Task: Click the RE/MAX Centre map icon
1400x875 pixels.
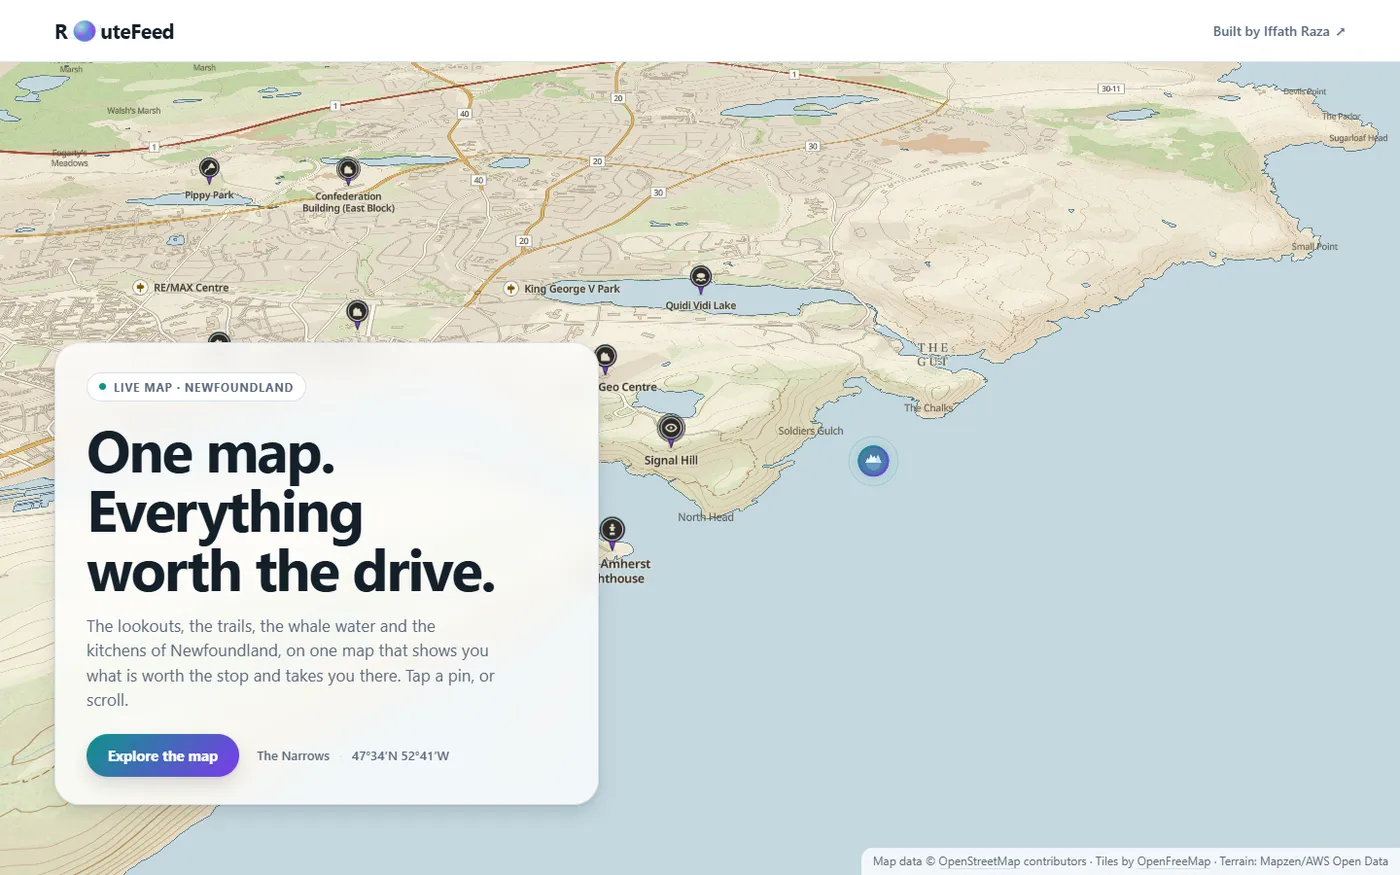Action: (141, 287)
